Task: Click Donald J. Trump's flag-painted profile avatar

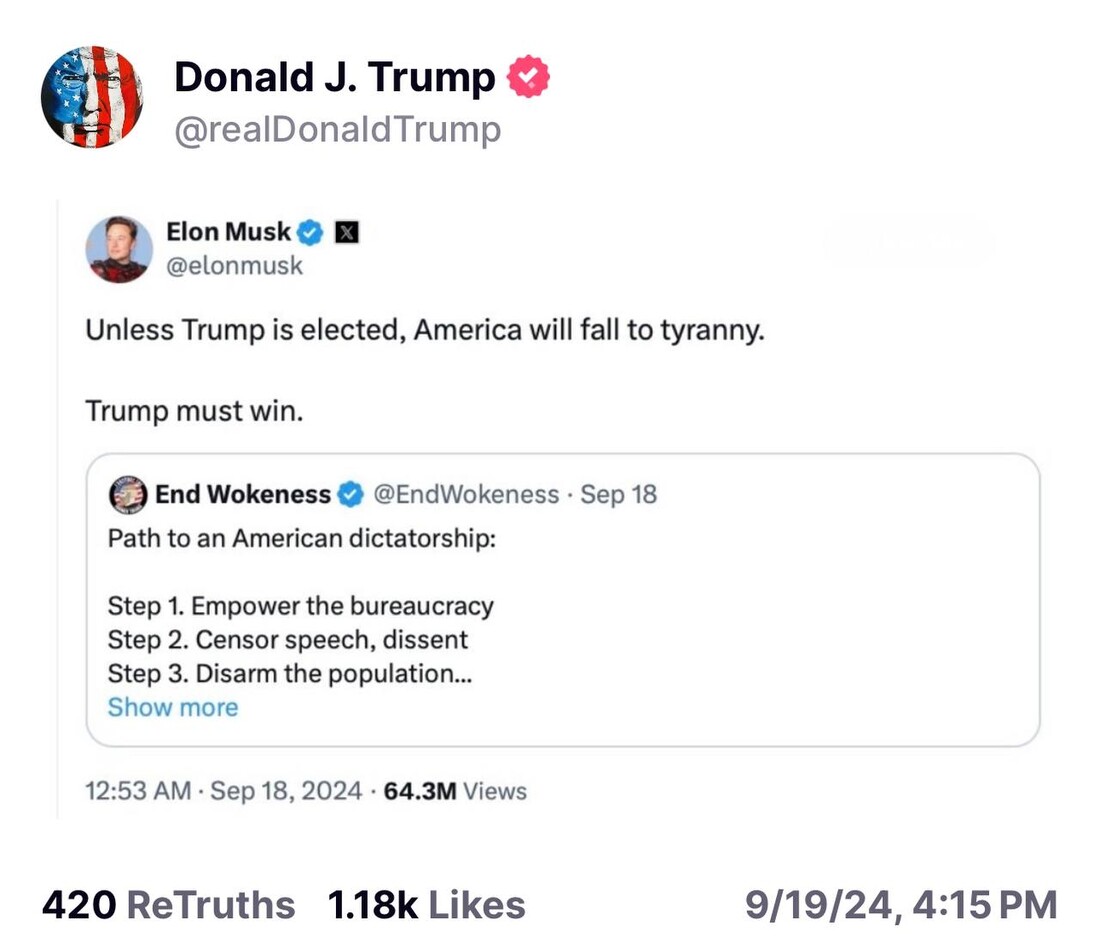Action: coord(92,97)
